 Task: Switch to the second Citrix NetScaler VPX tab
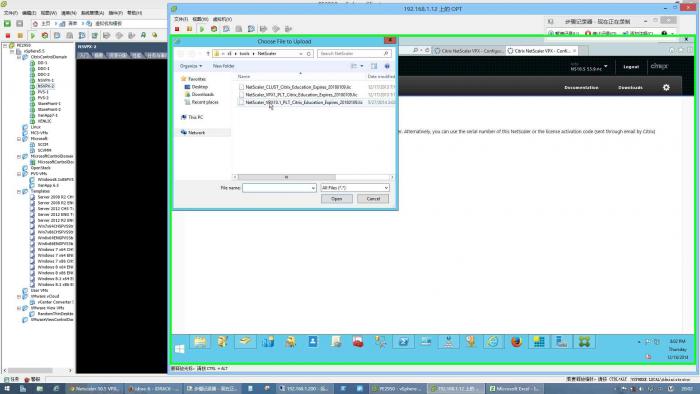541,51
